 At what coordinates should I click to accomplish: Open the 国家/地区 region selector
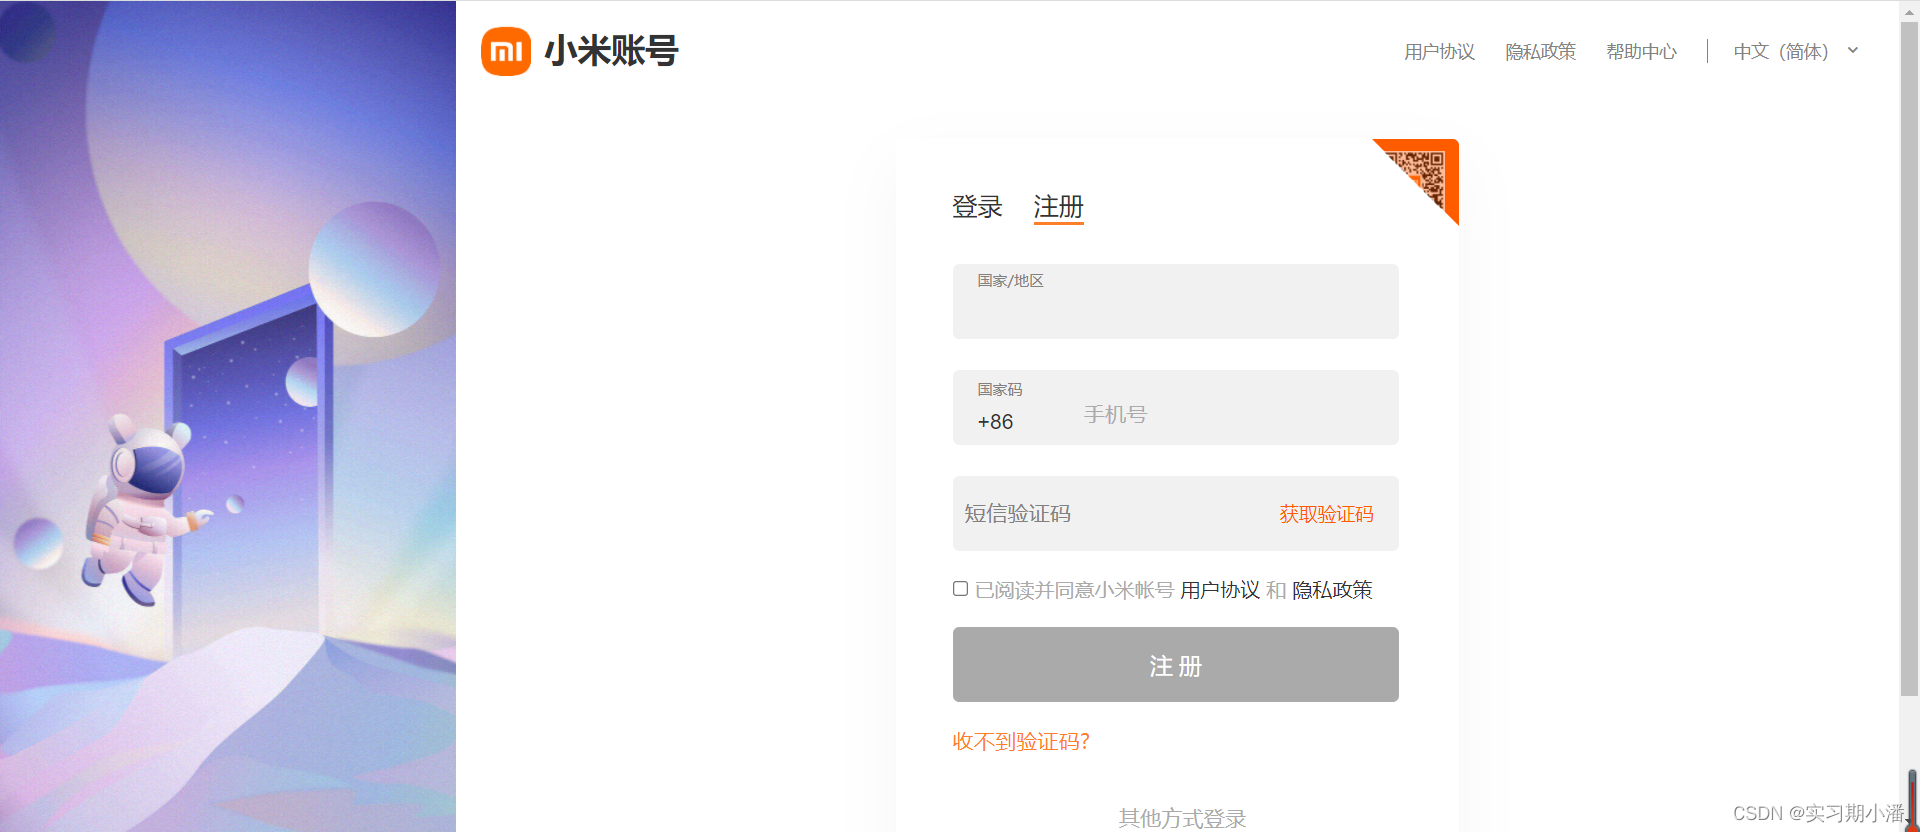[x=1175, y=301]
